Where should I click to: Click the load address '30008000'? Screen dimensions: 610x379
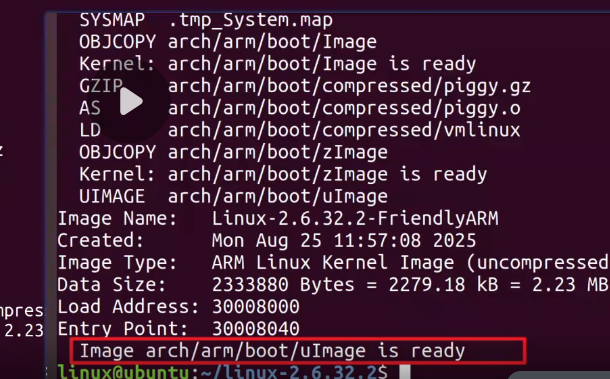(256, 307)
